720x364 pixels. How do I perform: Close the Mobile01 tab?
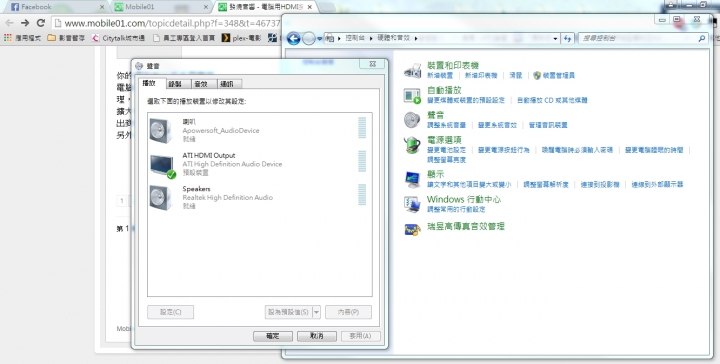point(205,7)
